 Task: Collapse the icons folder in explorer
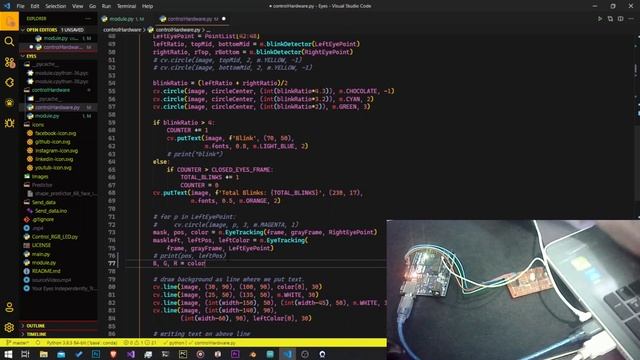pos(58,124)
